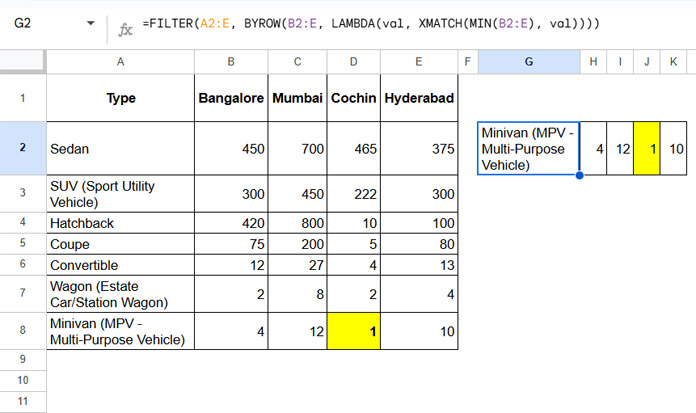Select the 'Convertible' cell
Screen dimensions: 696x413
coord(120,264)
